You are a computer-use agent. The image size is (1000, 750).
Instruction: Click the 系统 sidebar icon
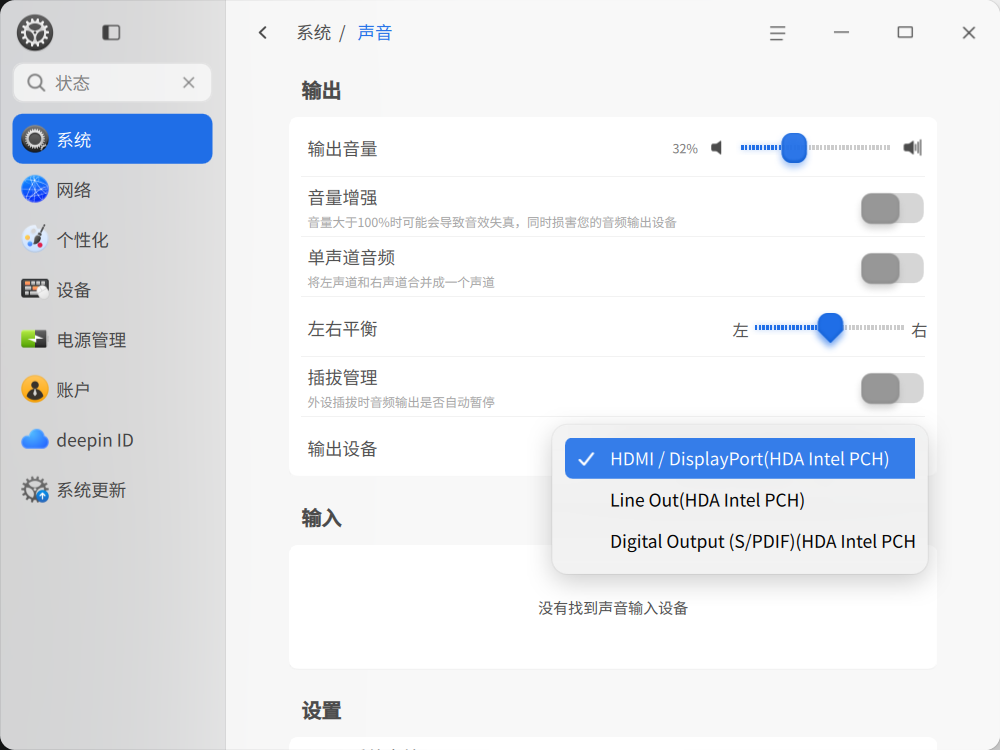pyautogui.click(x=34, y=139)
